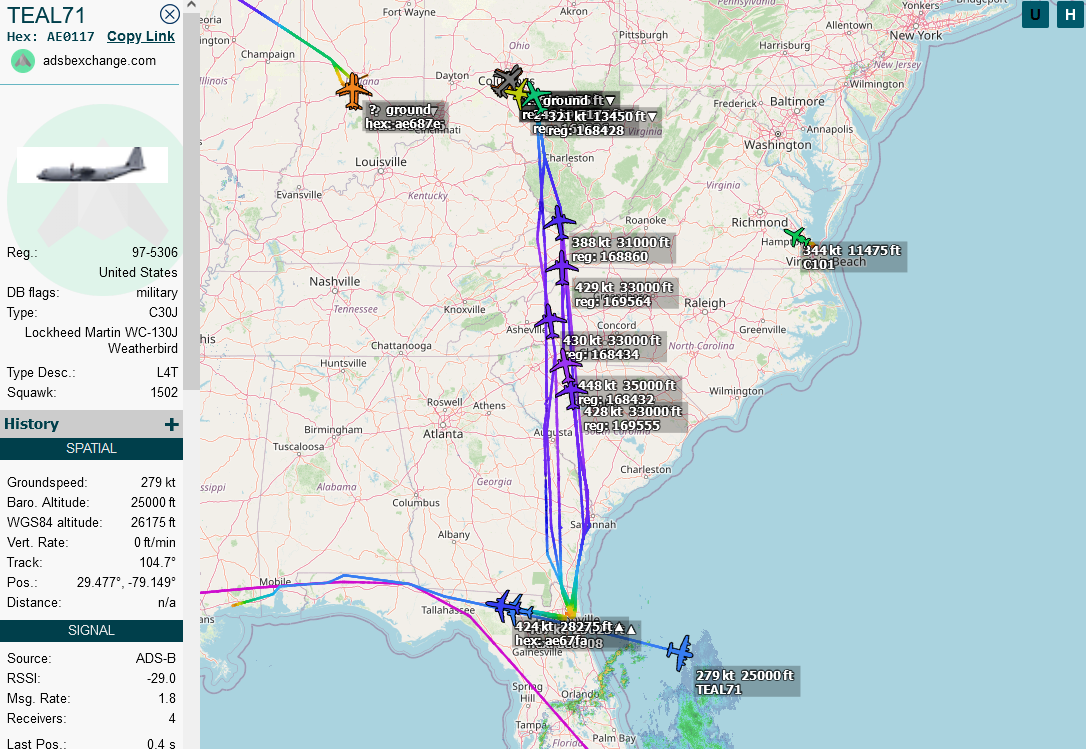Viewport: 1086px width, 749px height.
Task: Click the Type value C30J
Action: point(163,312)
